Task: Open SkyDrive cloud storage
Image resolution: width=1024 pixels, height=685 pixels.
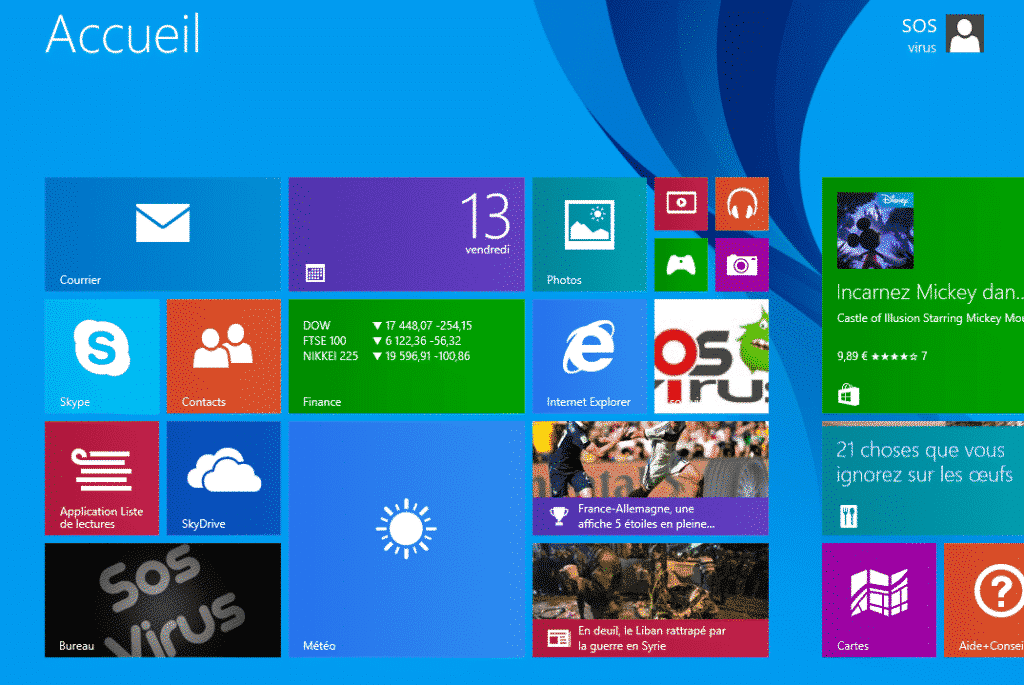Action: (x=223, y=478)
